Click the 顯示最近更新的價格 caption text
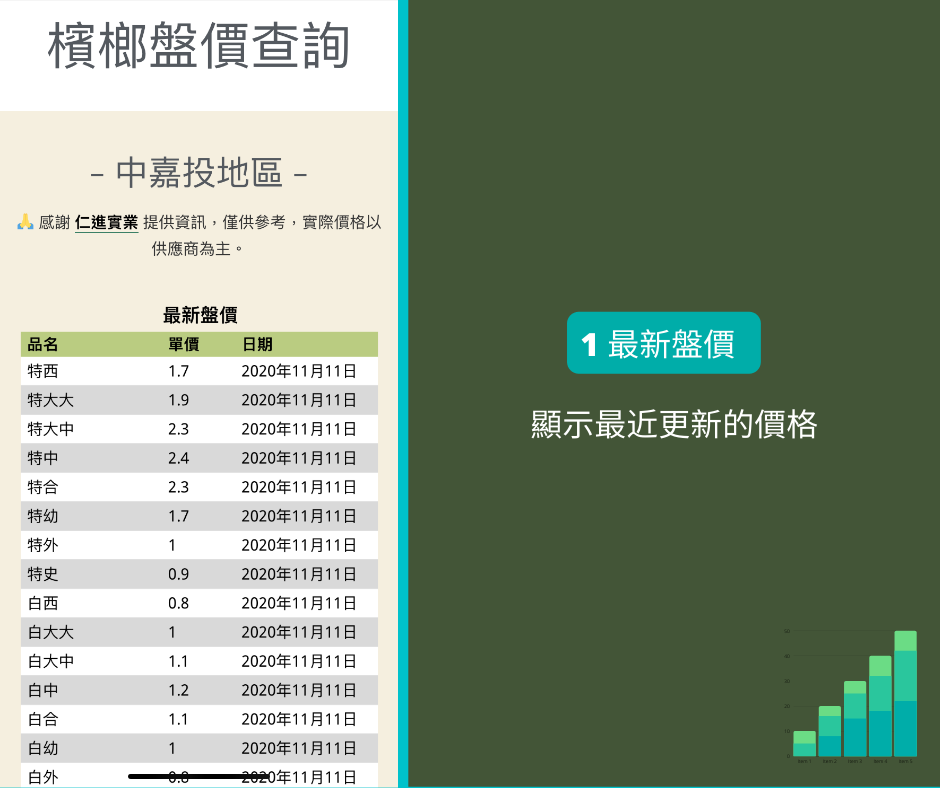Viewport: 940px width, 788px height. pyautogui.click(x=674, y=425)
